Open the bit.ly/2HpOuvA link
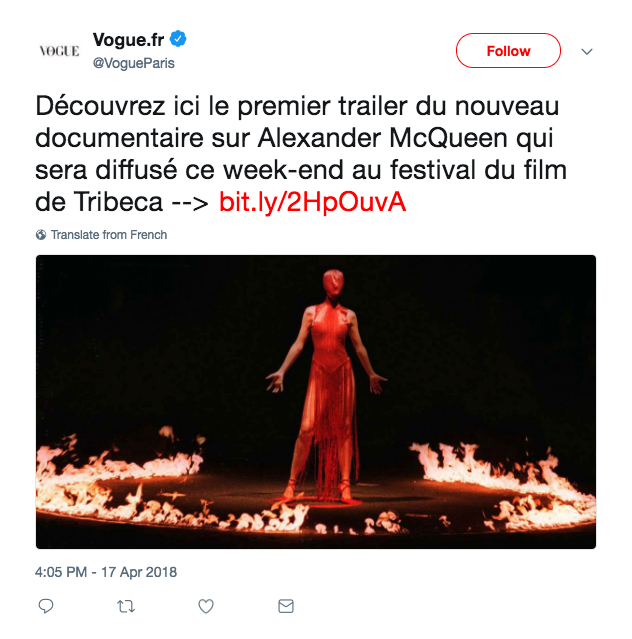 pos(313,202)
